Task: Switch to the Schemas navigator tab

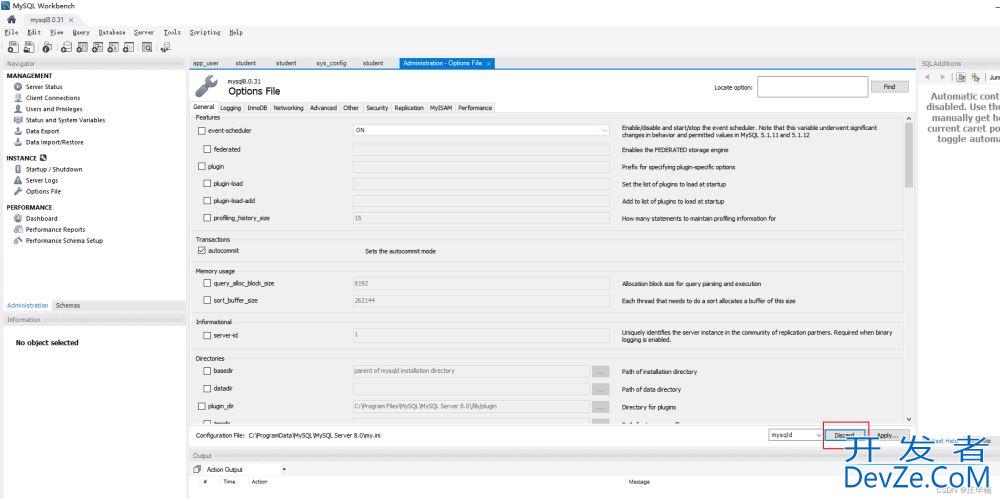Action: (68, 306)
